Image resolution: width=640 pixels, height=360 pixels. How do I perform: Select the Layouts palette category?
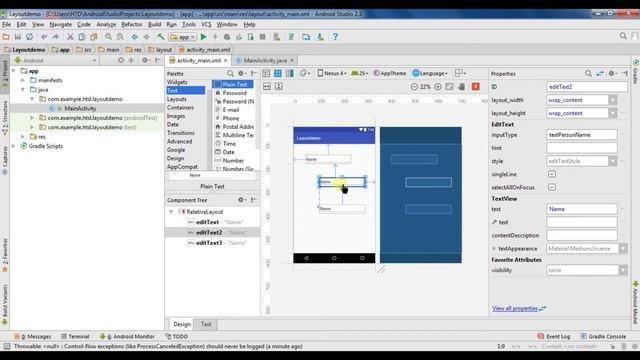click(x=176, y=99)
